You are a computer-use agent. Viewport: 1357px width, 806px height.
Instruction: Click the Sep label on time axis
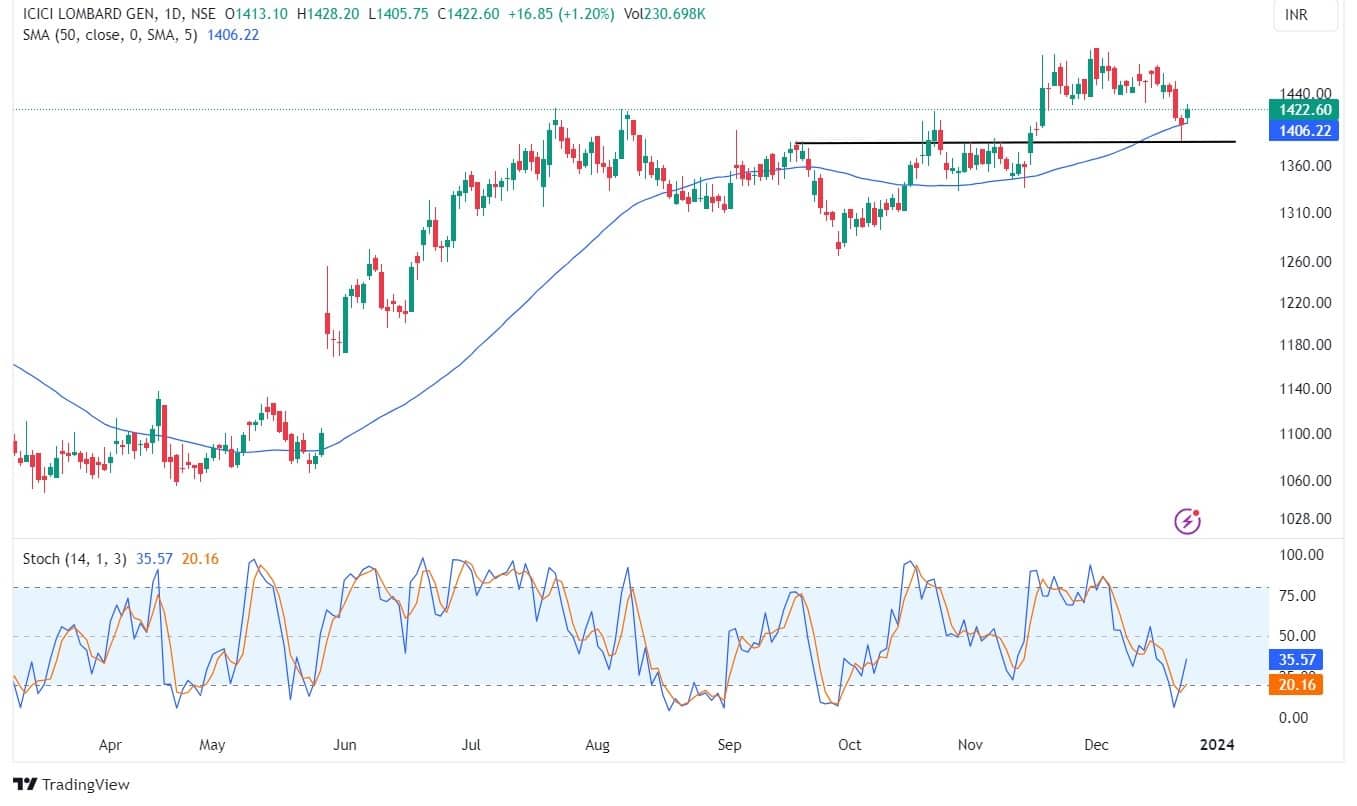730,745
